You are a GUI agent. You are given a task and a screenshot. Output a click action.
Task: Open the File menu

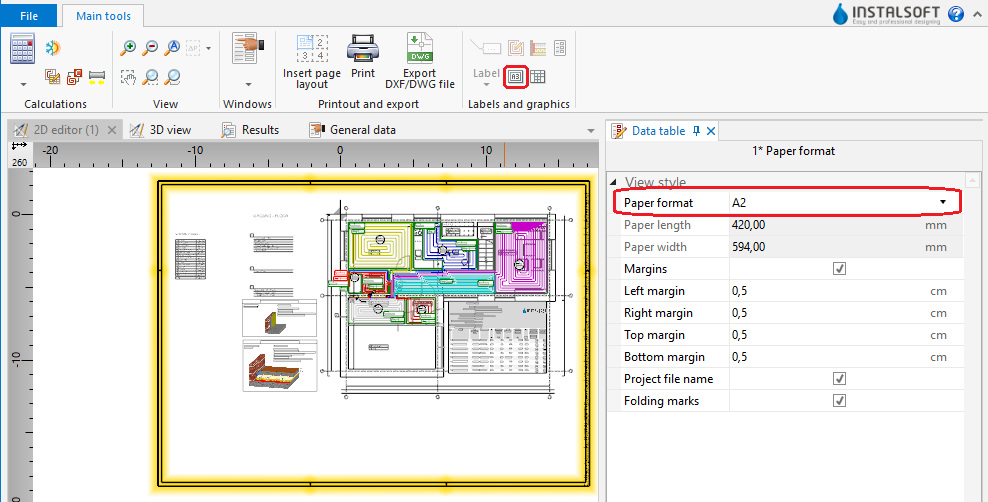(30, 16)
